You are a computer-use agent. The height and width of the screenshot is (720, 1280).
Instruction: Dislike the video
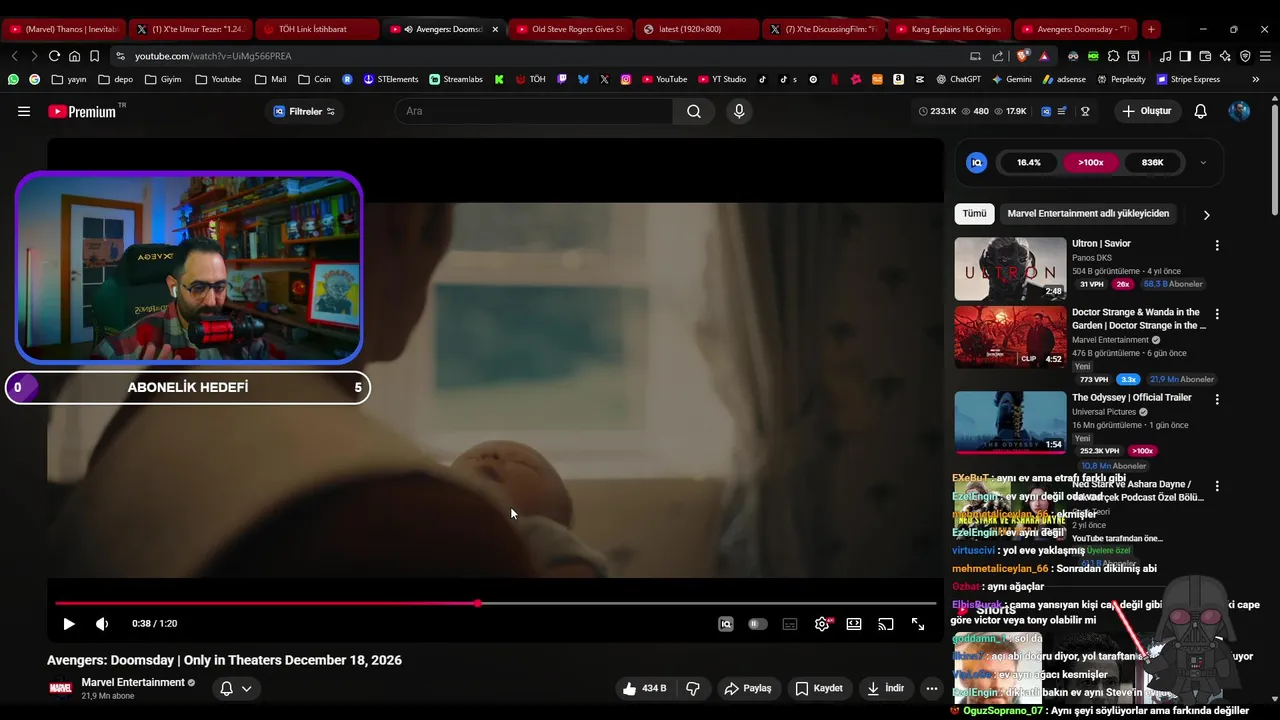693,688
